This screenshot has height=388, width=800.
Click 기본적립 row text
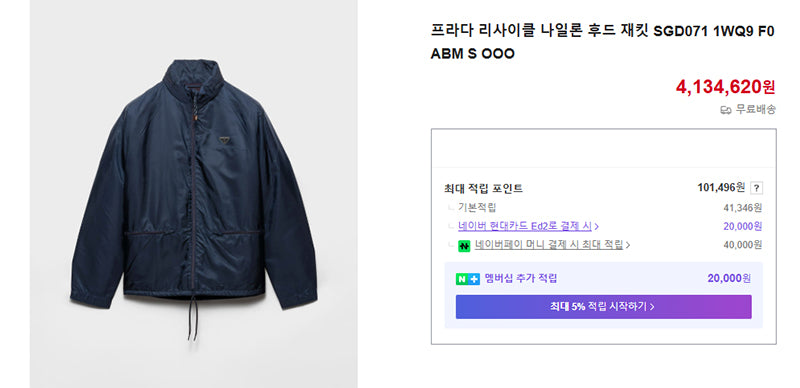pos(477,207)
